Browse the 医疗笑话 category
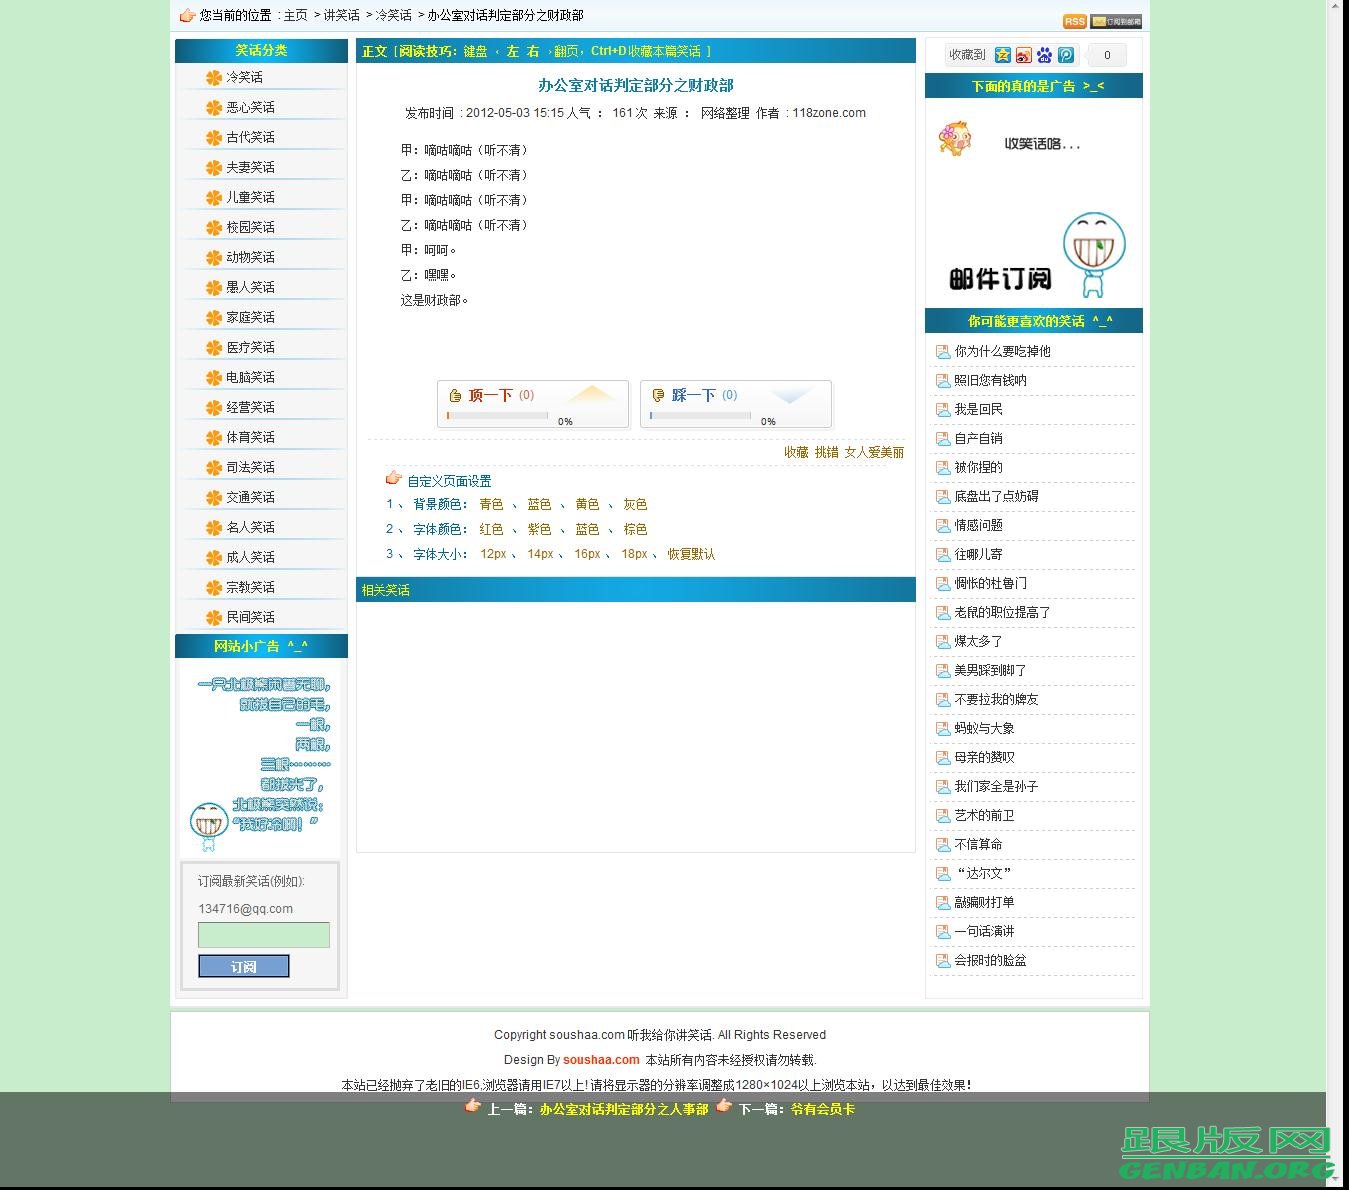This screenshot has width=1349, height=1190. click(x=251, y=346)
